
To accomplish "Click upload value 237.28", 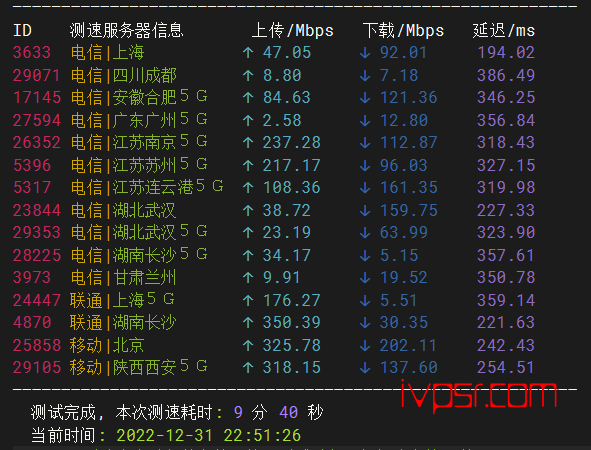I will tap(292, 142).
